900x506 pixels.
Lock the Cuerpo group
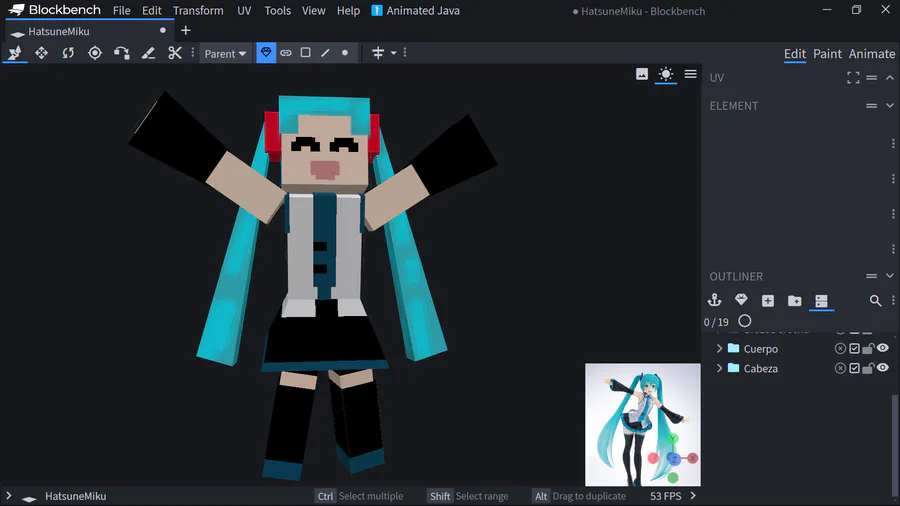[868, 348]
